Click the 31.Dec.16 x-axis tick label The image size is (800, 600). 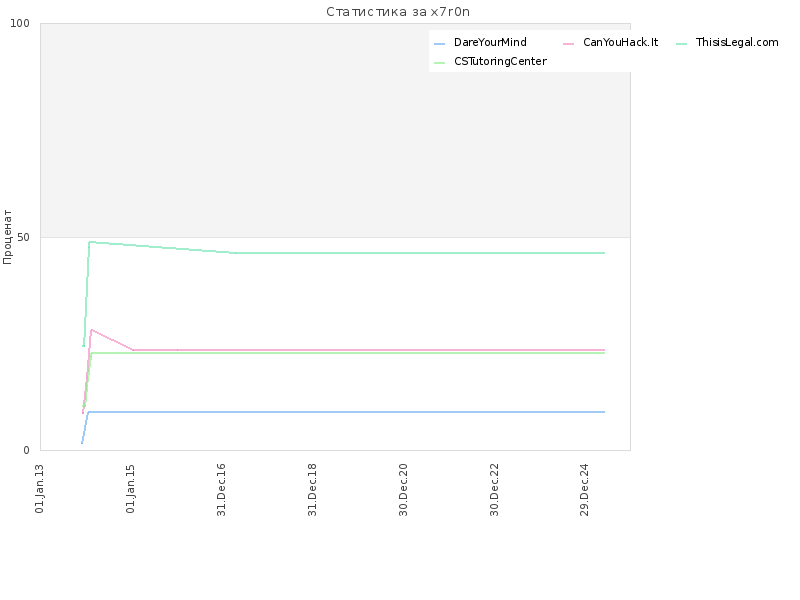221,490
